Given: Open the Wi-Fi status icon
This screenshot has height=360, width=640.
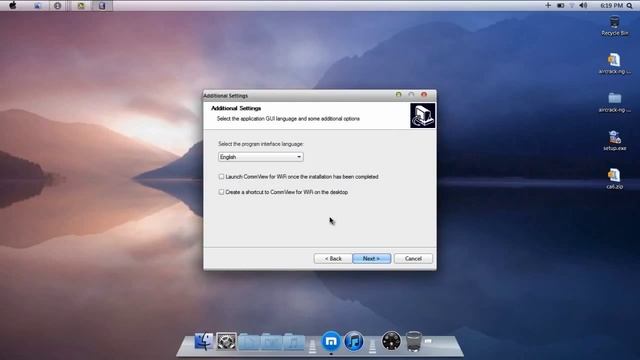Looking at the screenshot, I should tap(572, 5).
